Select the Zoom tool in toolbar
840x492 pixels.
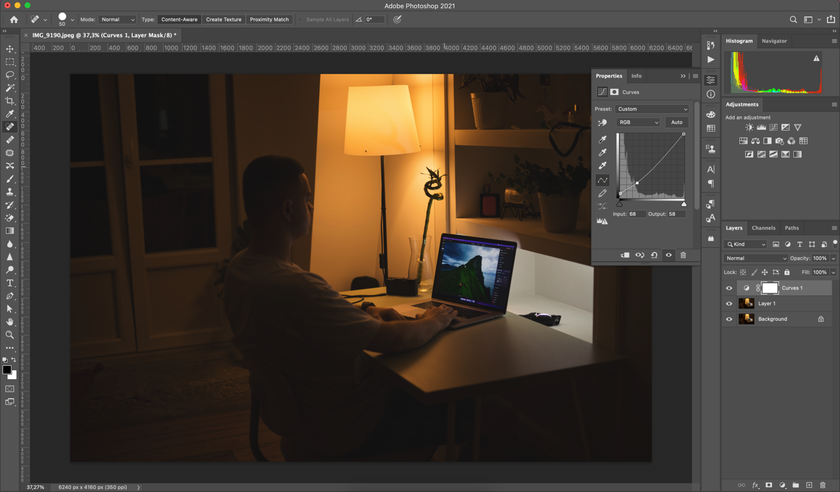(10, 334)
